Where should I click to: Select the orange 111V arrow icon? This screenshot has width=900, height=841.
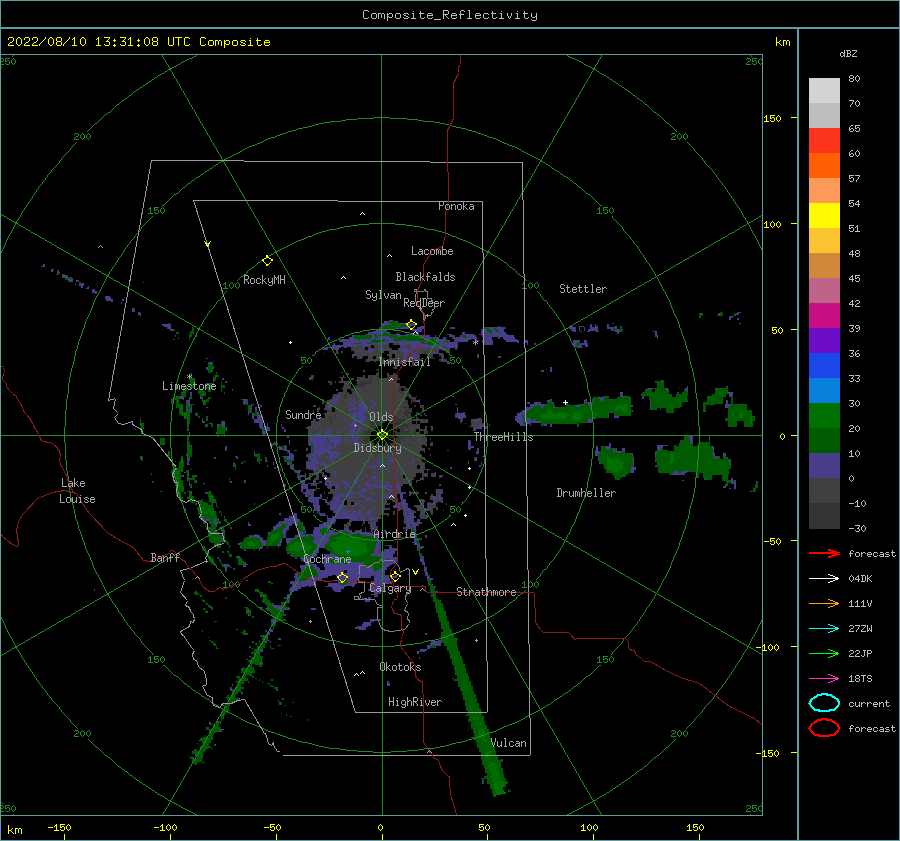[x=824, y=603]
